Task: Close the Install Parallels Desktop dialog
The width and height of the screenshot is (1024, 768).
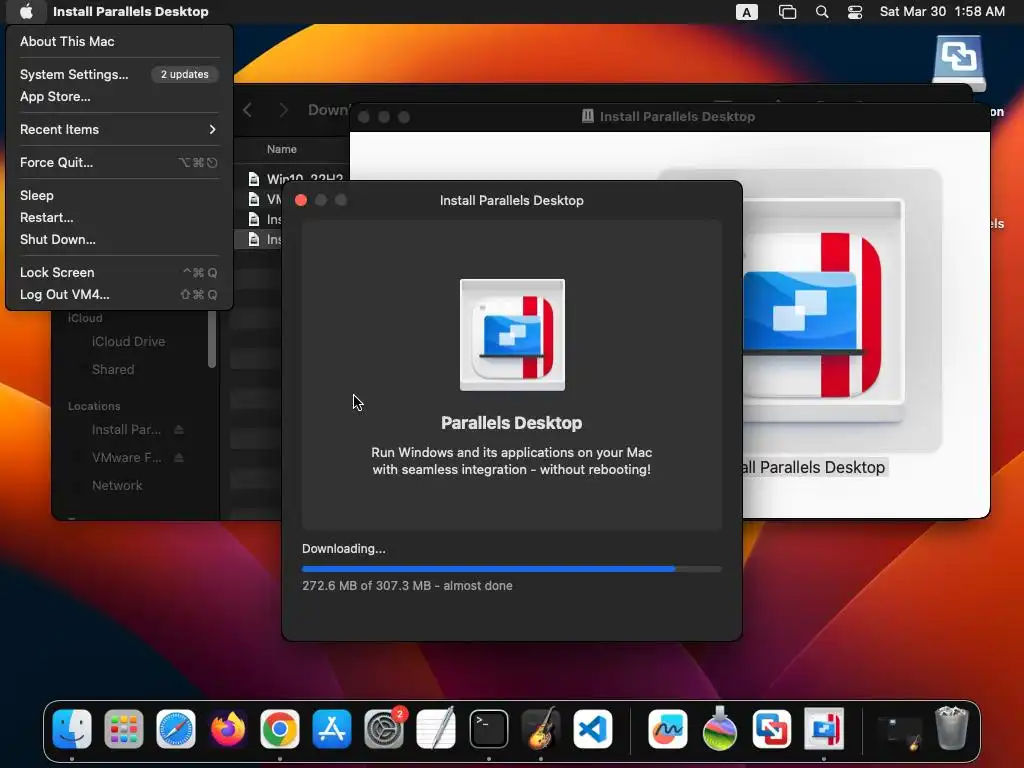Action: click(301, 200)
